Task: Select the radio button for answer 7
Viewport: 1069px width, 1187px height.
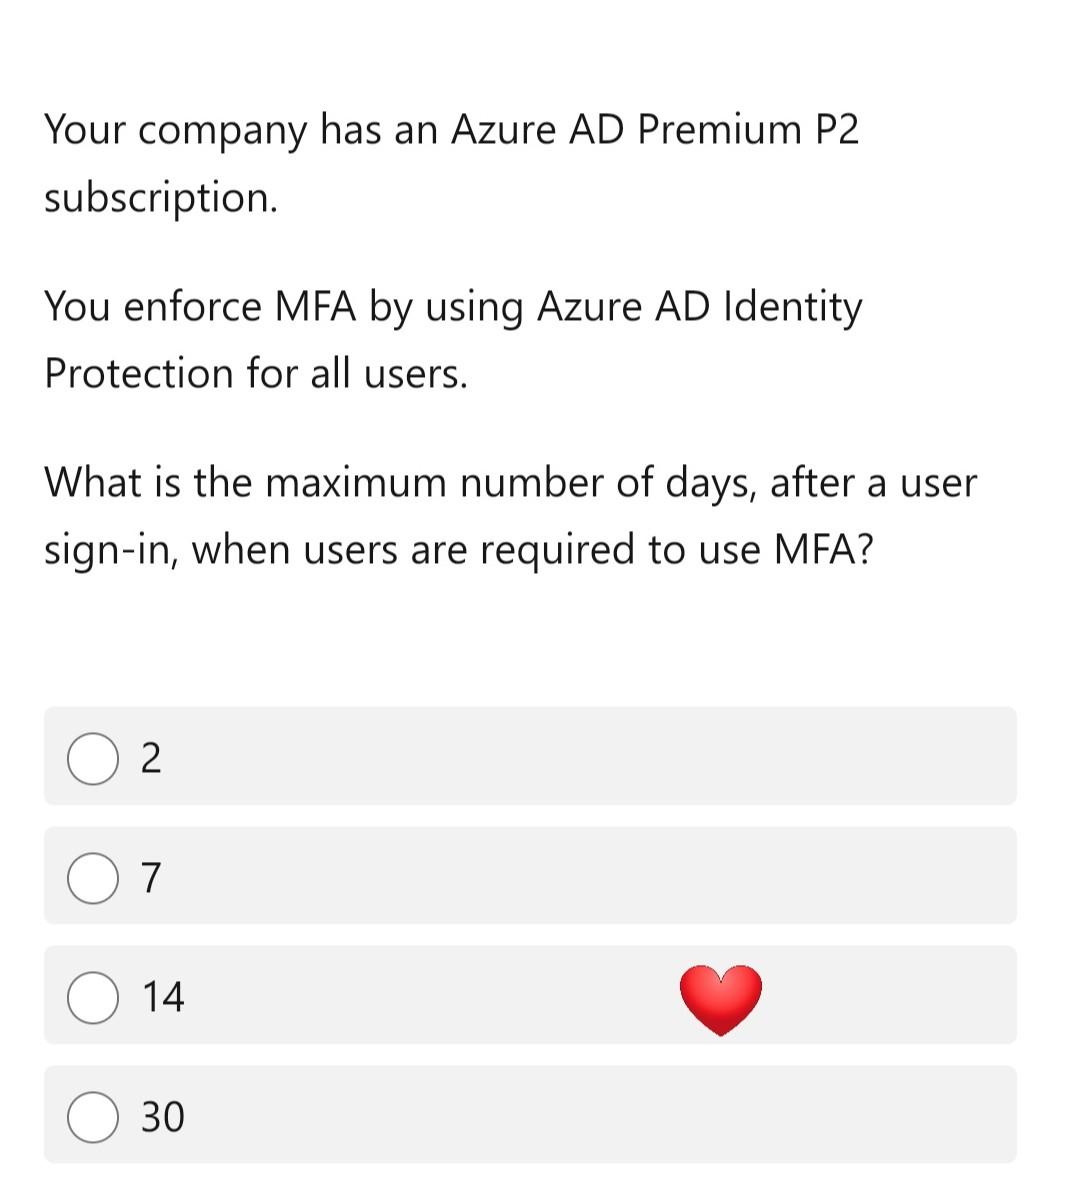Action: 92,878
